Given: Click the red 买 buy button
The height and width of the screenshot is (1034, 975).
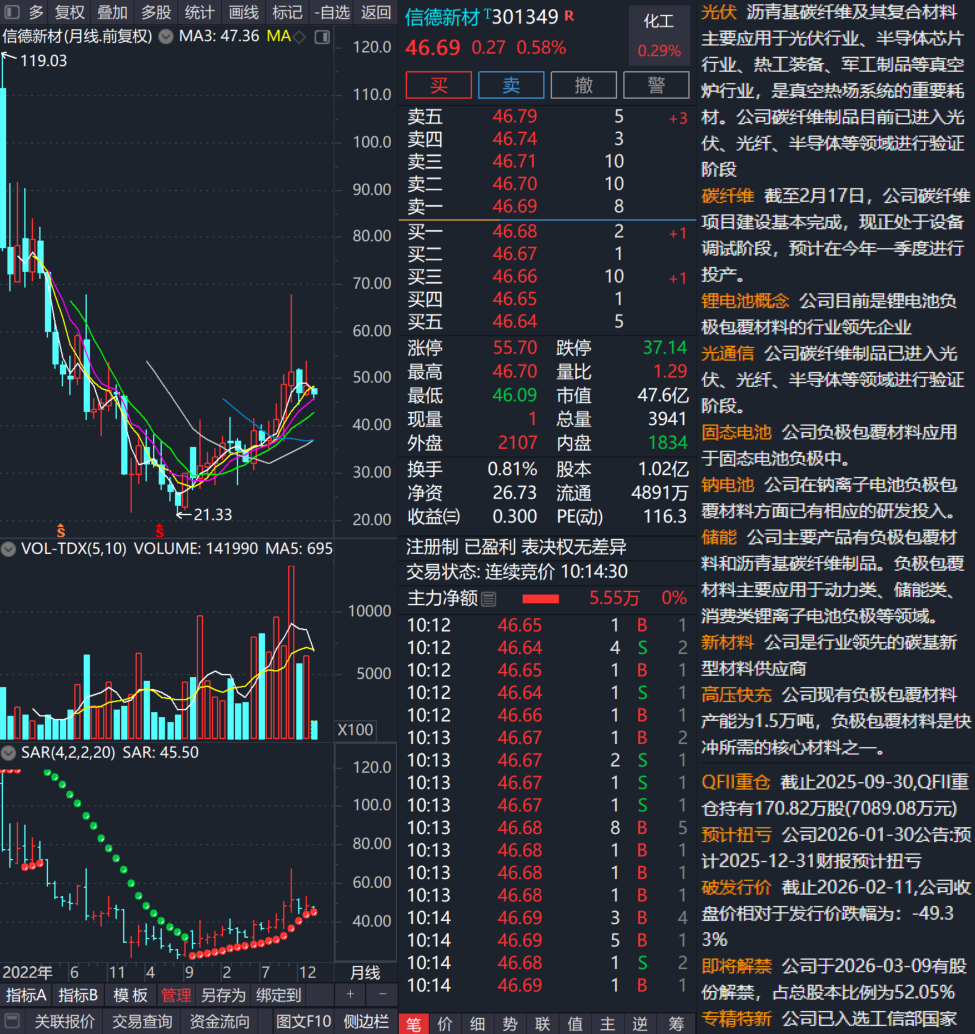Looking at the screenshot, I should (x=438, y=85).
